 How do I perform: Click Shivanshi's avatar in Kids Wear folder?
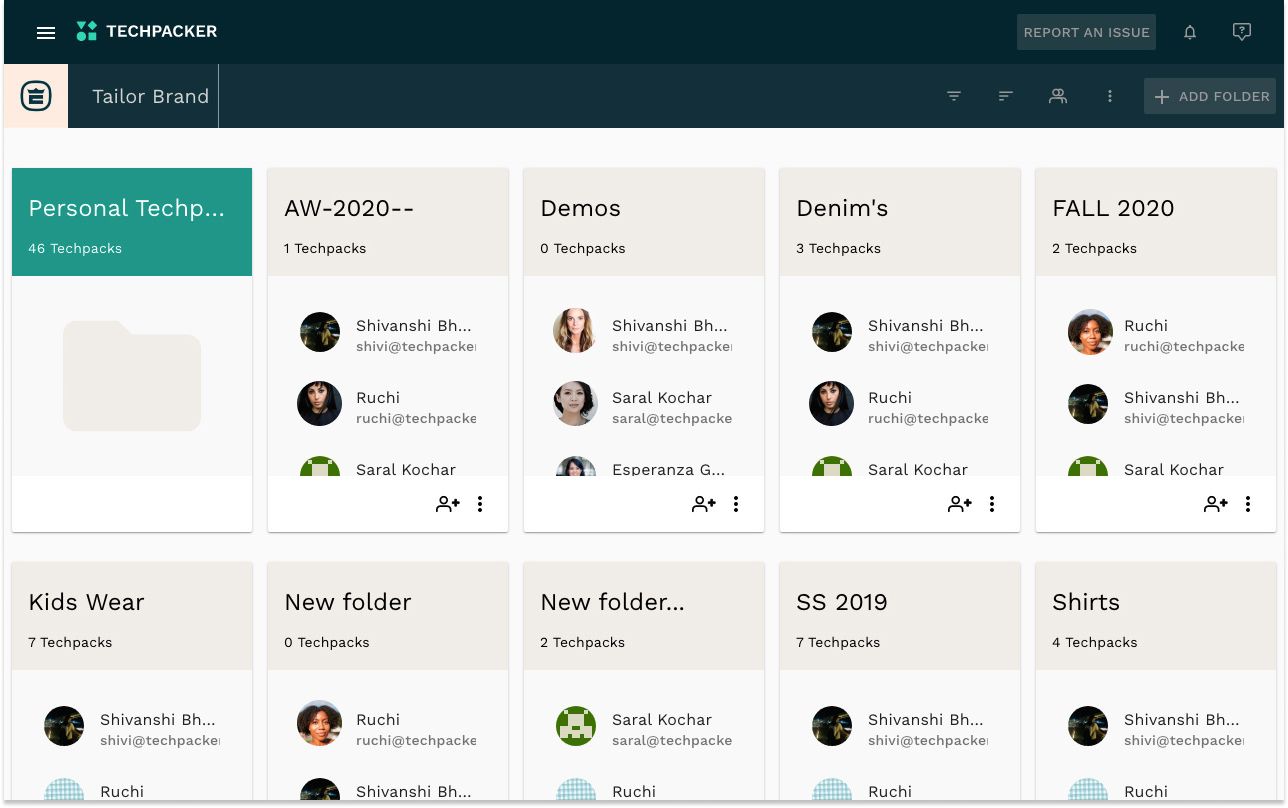[64, 726]
